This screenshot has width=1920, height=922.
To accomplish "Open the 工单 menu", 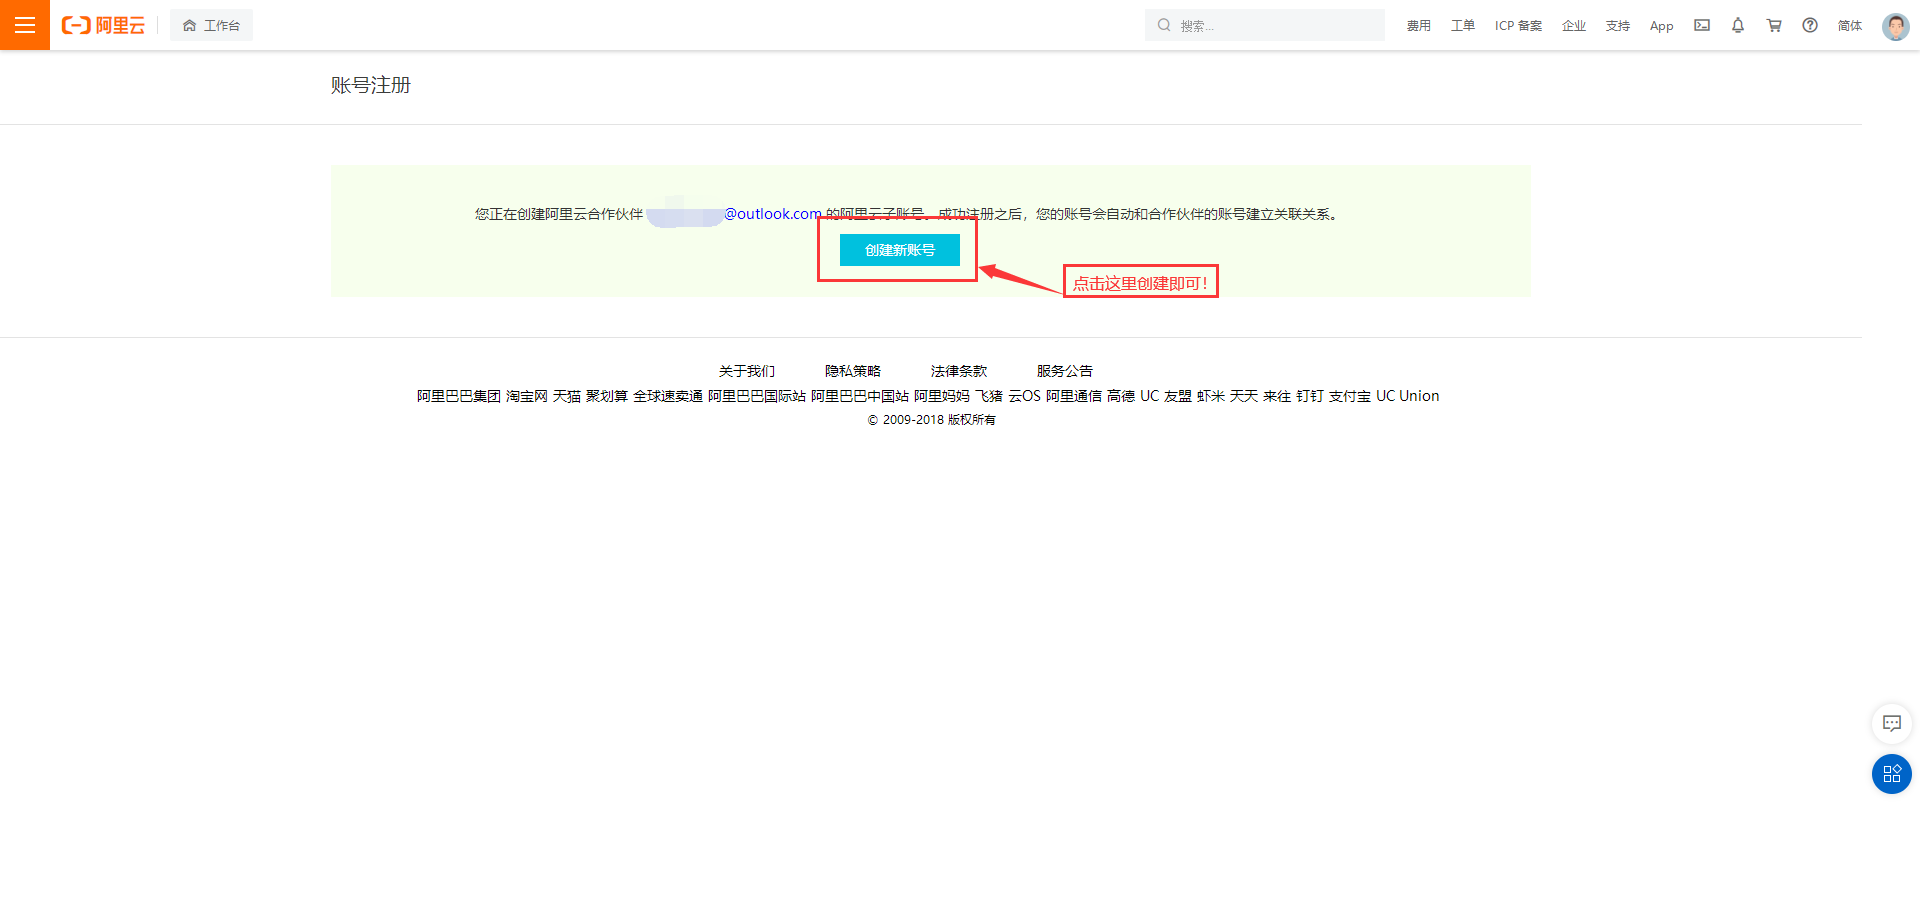I will (1463, 26).
